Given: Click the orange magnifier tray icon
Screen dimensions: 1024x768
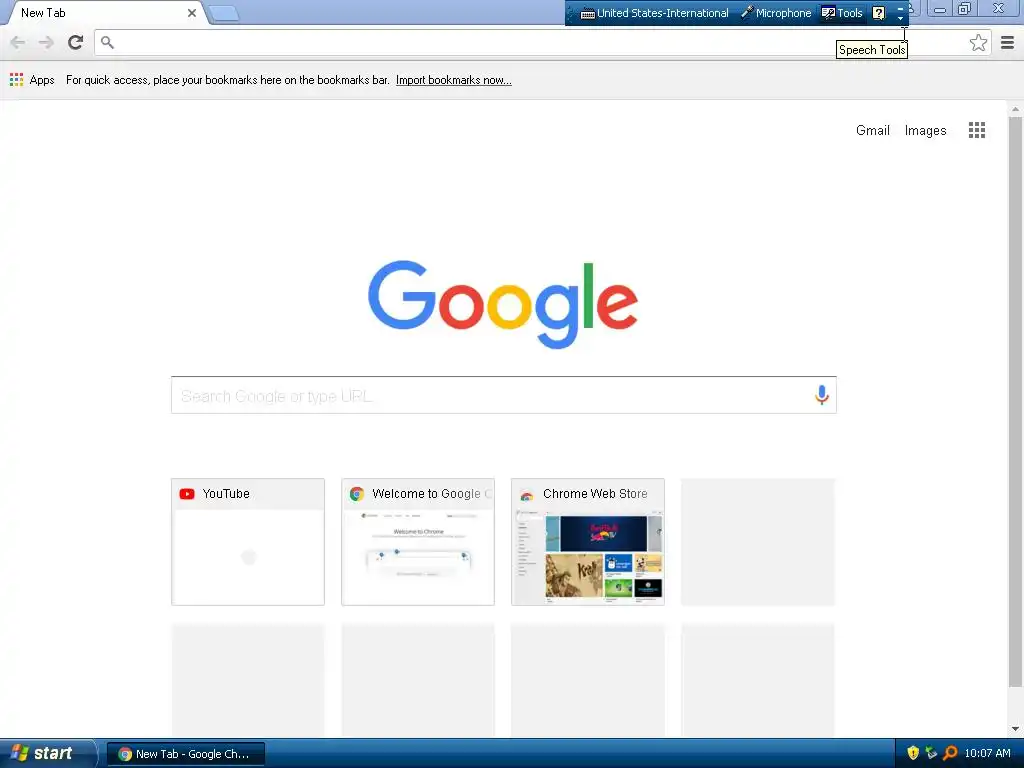Looking at the screenshot, I should point(950,753).
